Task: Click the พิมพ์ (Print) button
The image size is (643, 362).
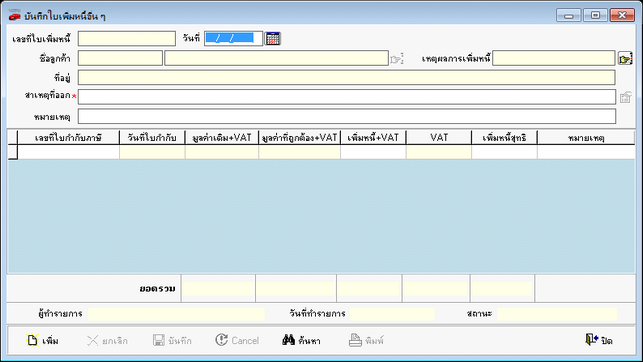Action: tap(366, 340)
